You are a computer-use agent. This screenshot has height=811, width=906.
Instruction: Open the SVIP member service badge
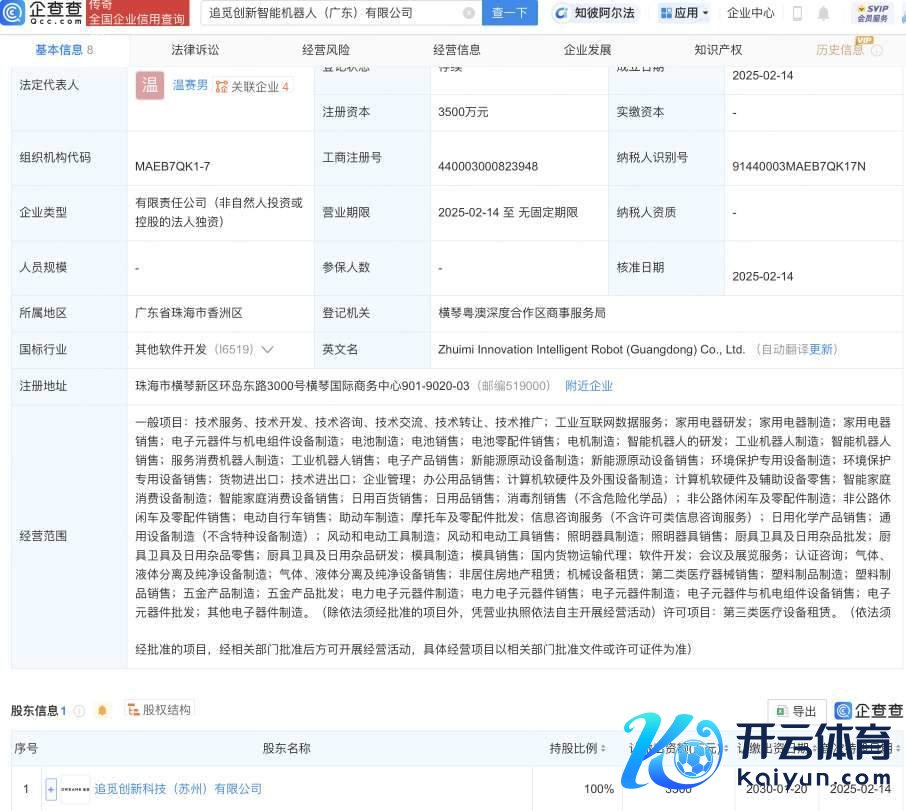871,13
